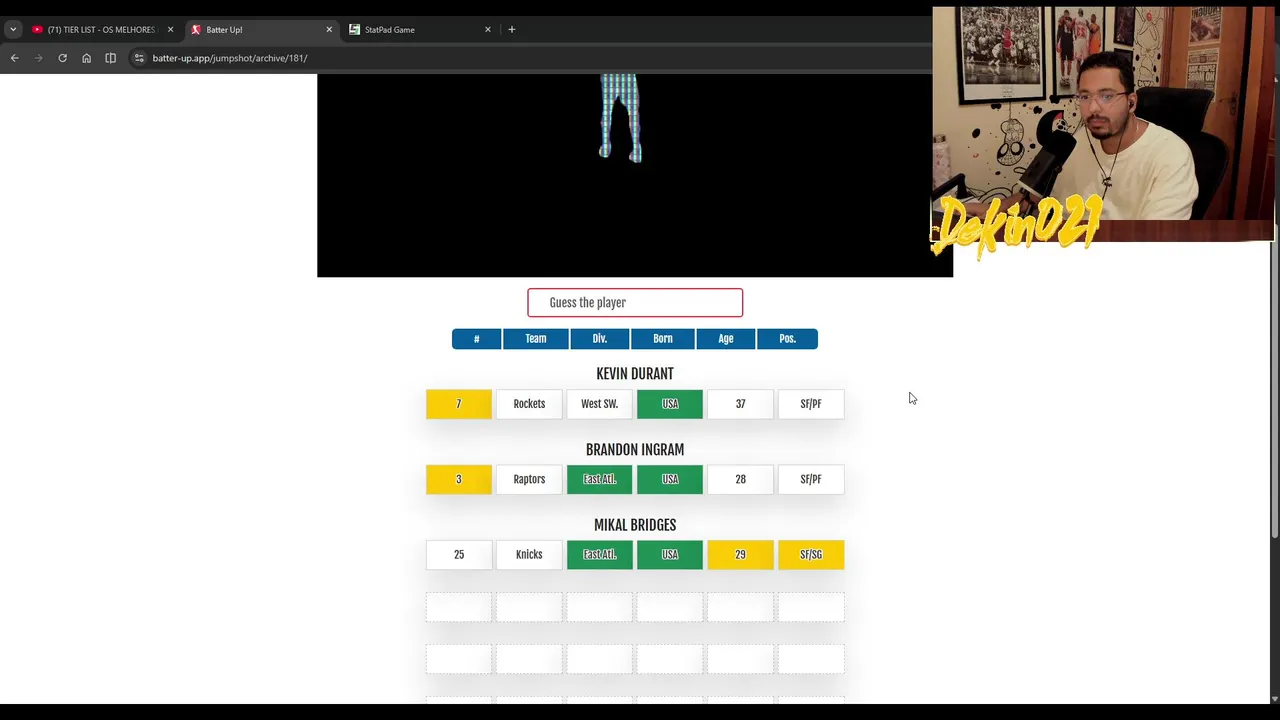Viewport: 1280px width, 720px height.
Task: Close the TIER LIST YouTube tab
Action: click(x=170, y=30)
